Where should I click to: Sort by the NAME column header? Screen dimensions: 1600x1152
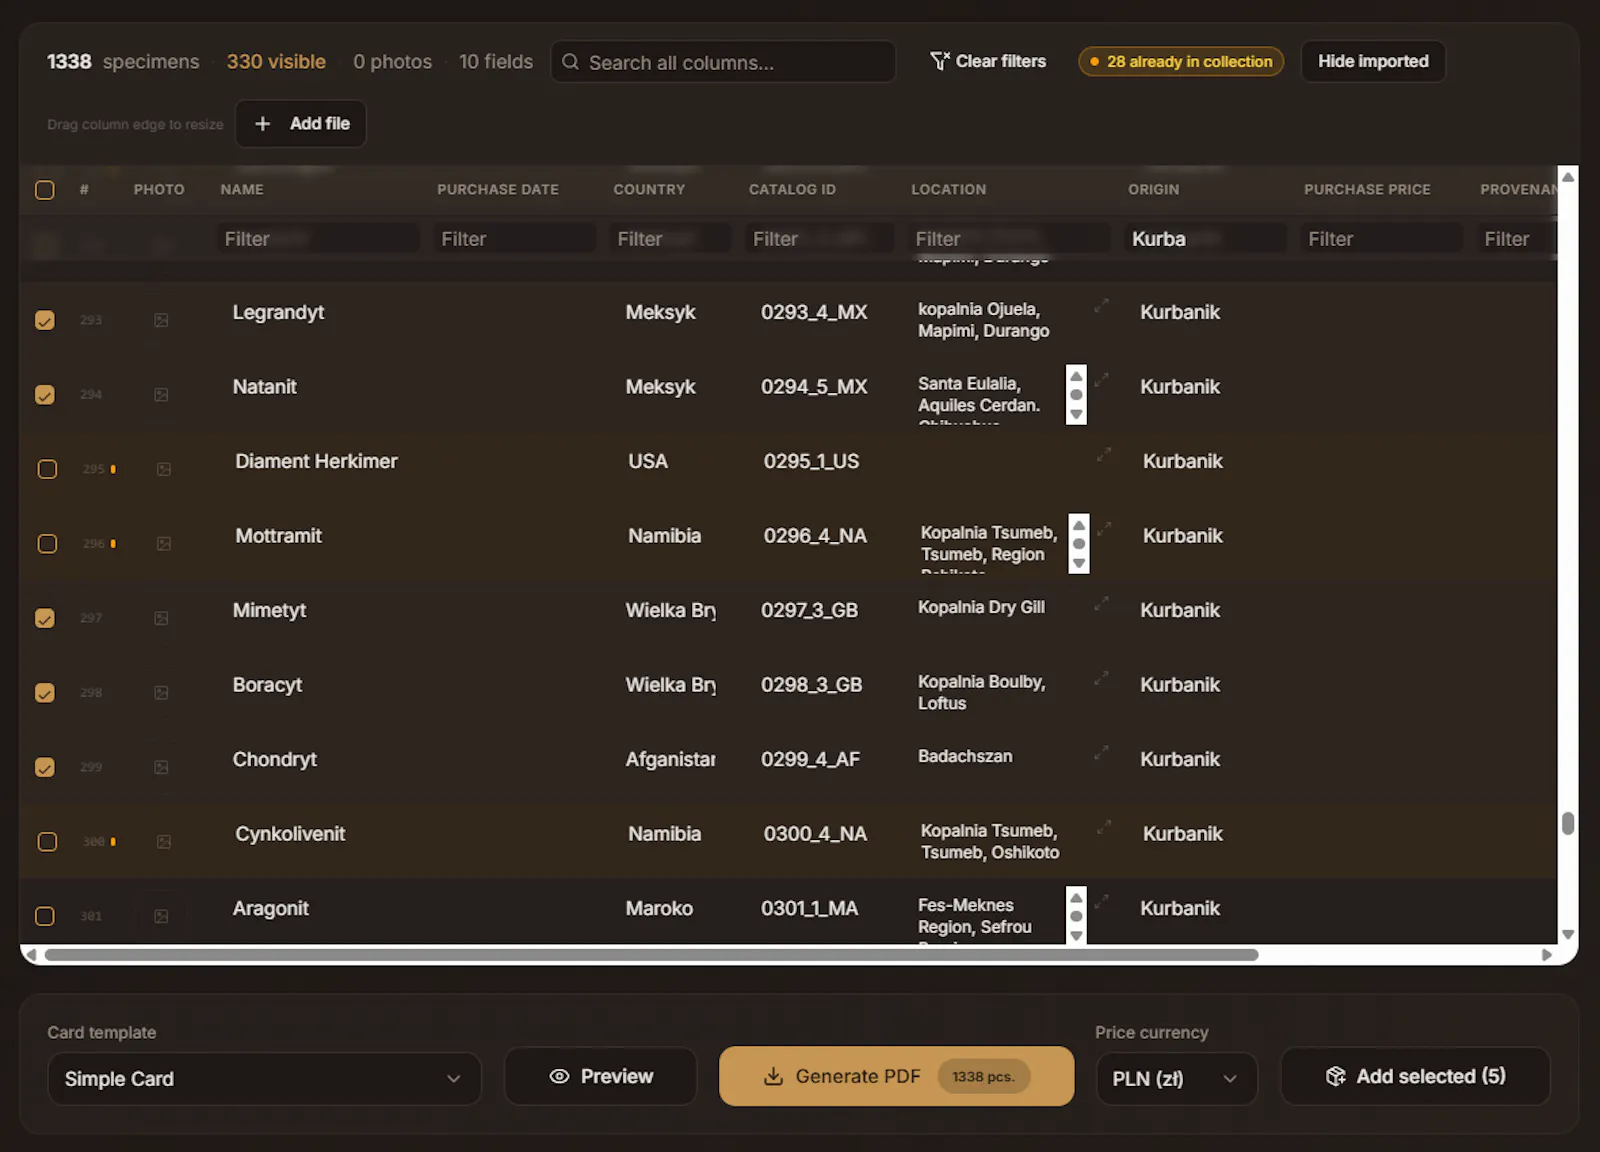(242, 189)
